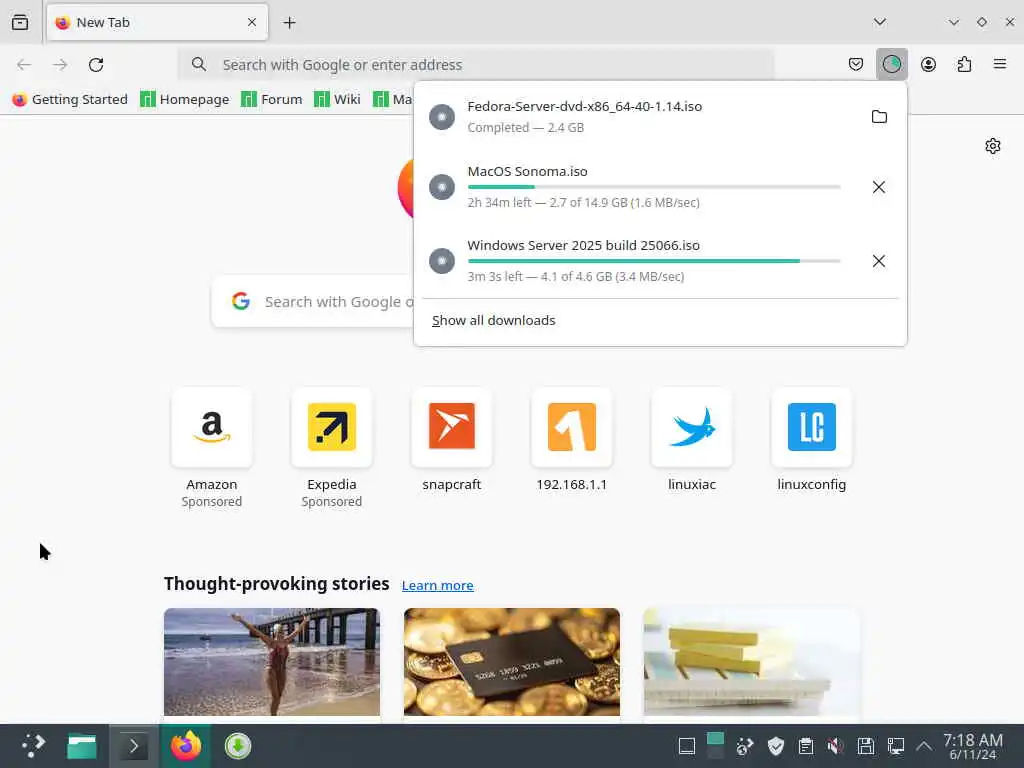1024x768 pixels.
Task: Show Fedora iso in containing folder
Action: [x=879, y=116]
